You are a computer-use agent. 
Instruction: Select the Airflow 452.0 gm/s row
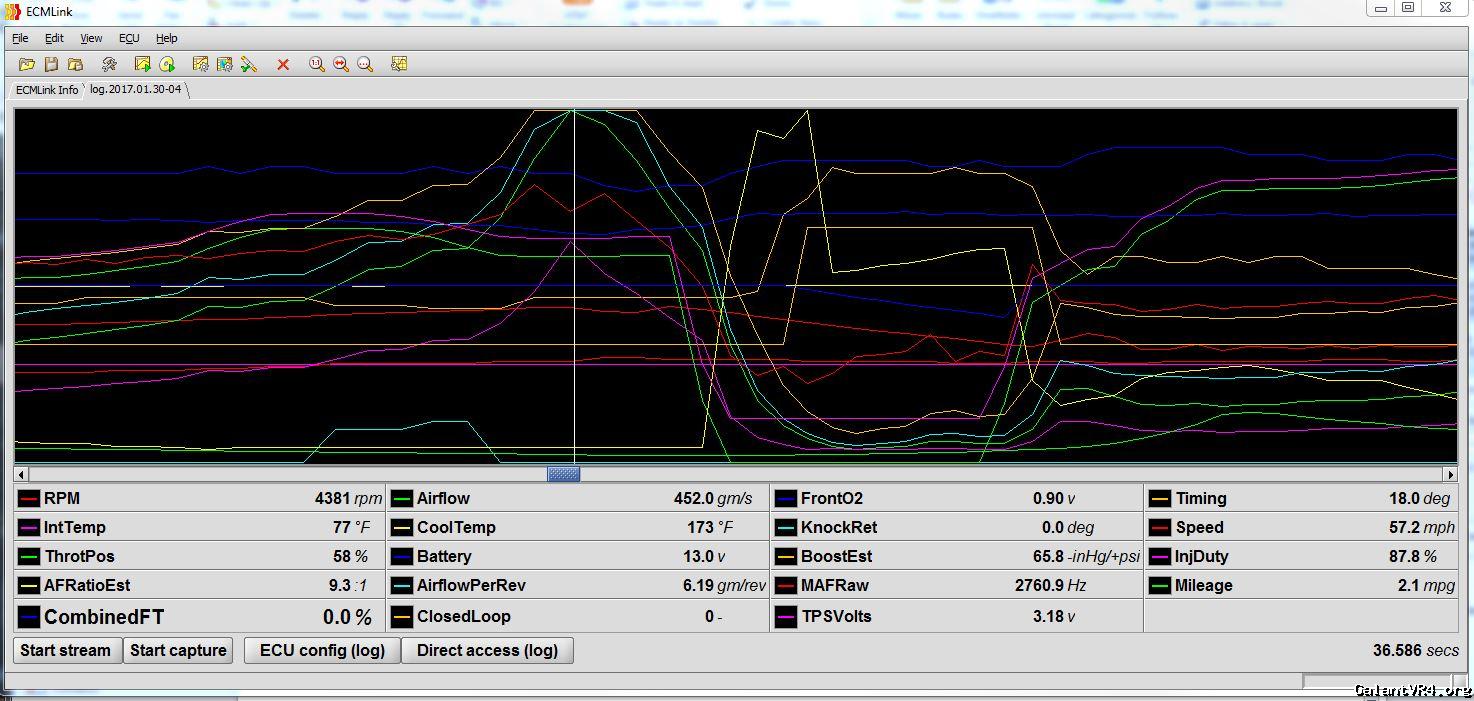point(578,498)
